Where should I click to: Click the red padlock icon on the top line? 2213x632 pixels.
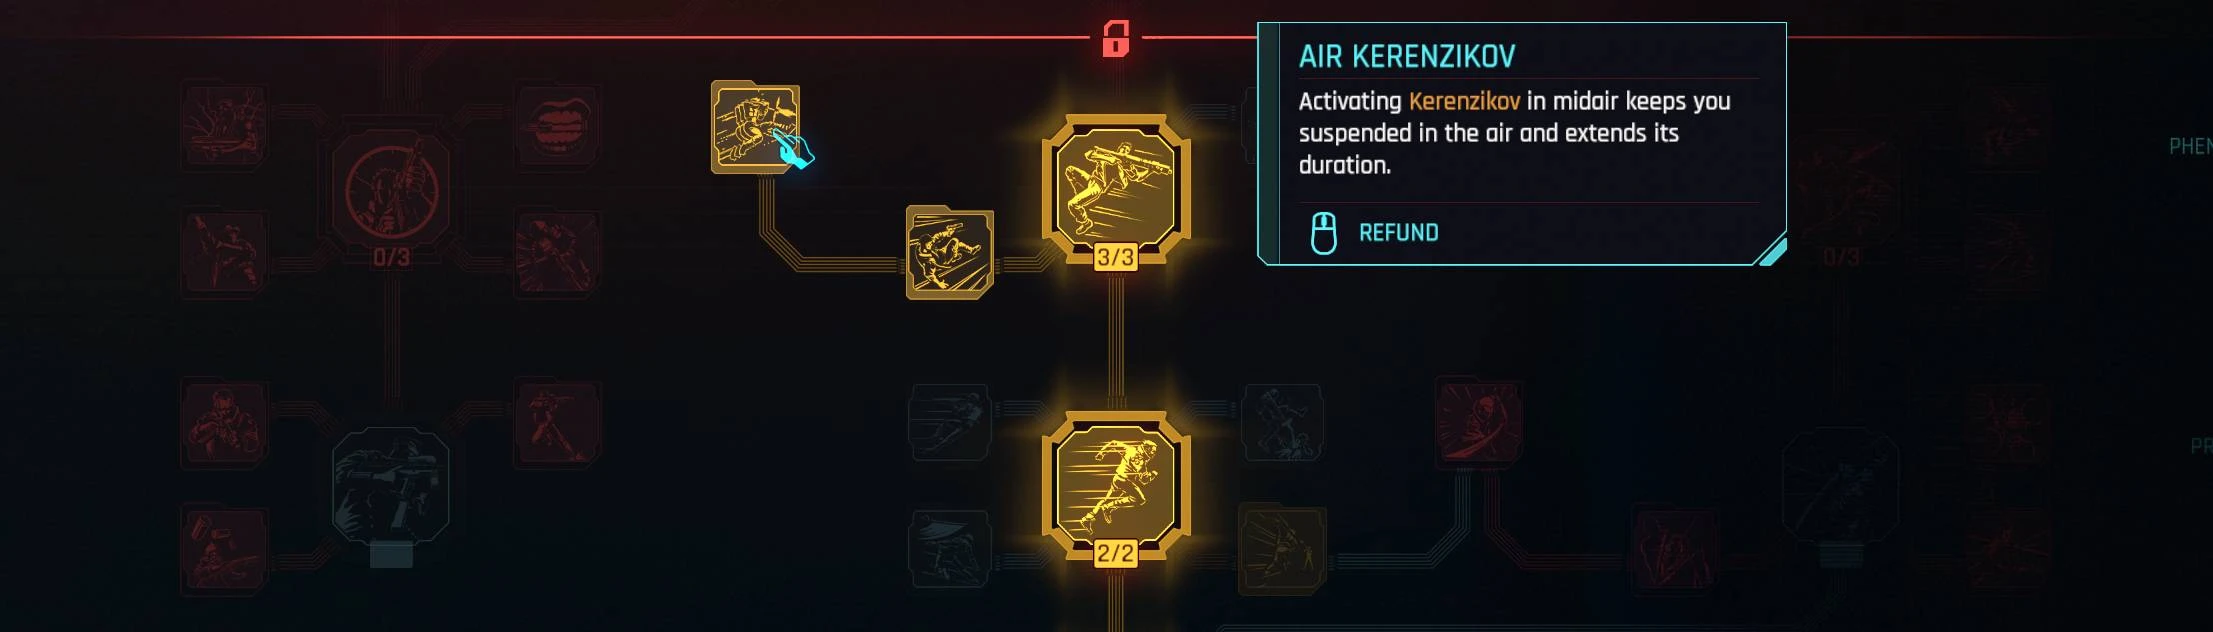point(1116,39)
